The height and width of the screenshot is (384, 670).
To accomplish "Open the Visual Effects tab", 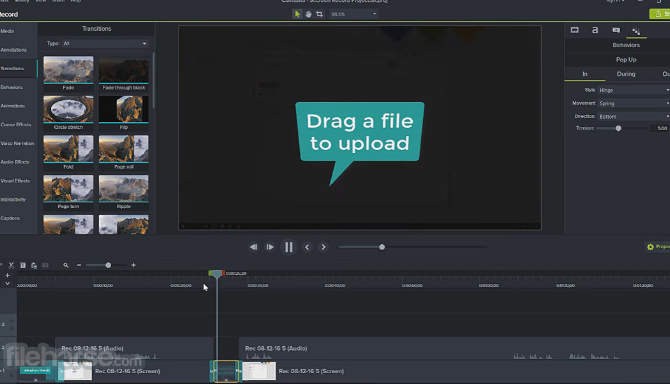I will coord(15,181).
